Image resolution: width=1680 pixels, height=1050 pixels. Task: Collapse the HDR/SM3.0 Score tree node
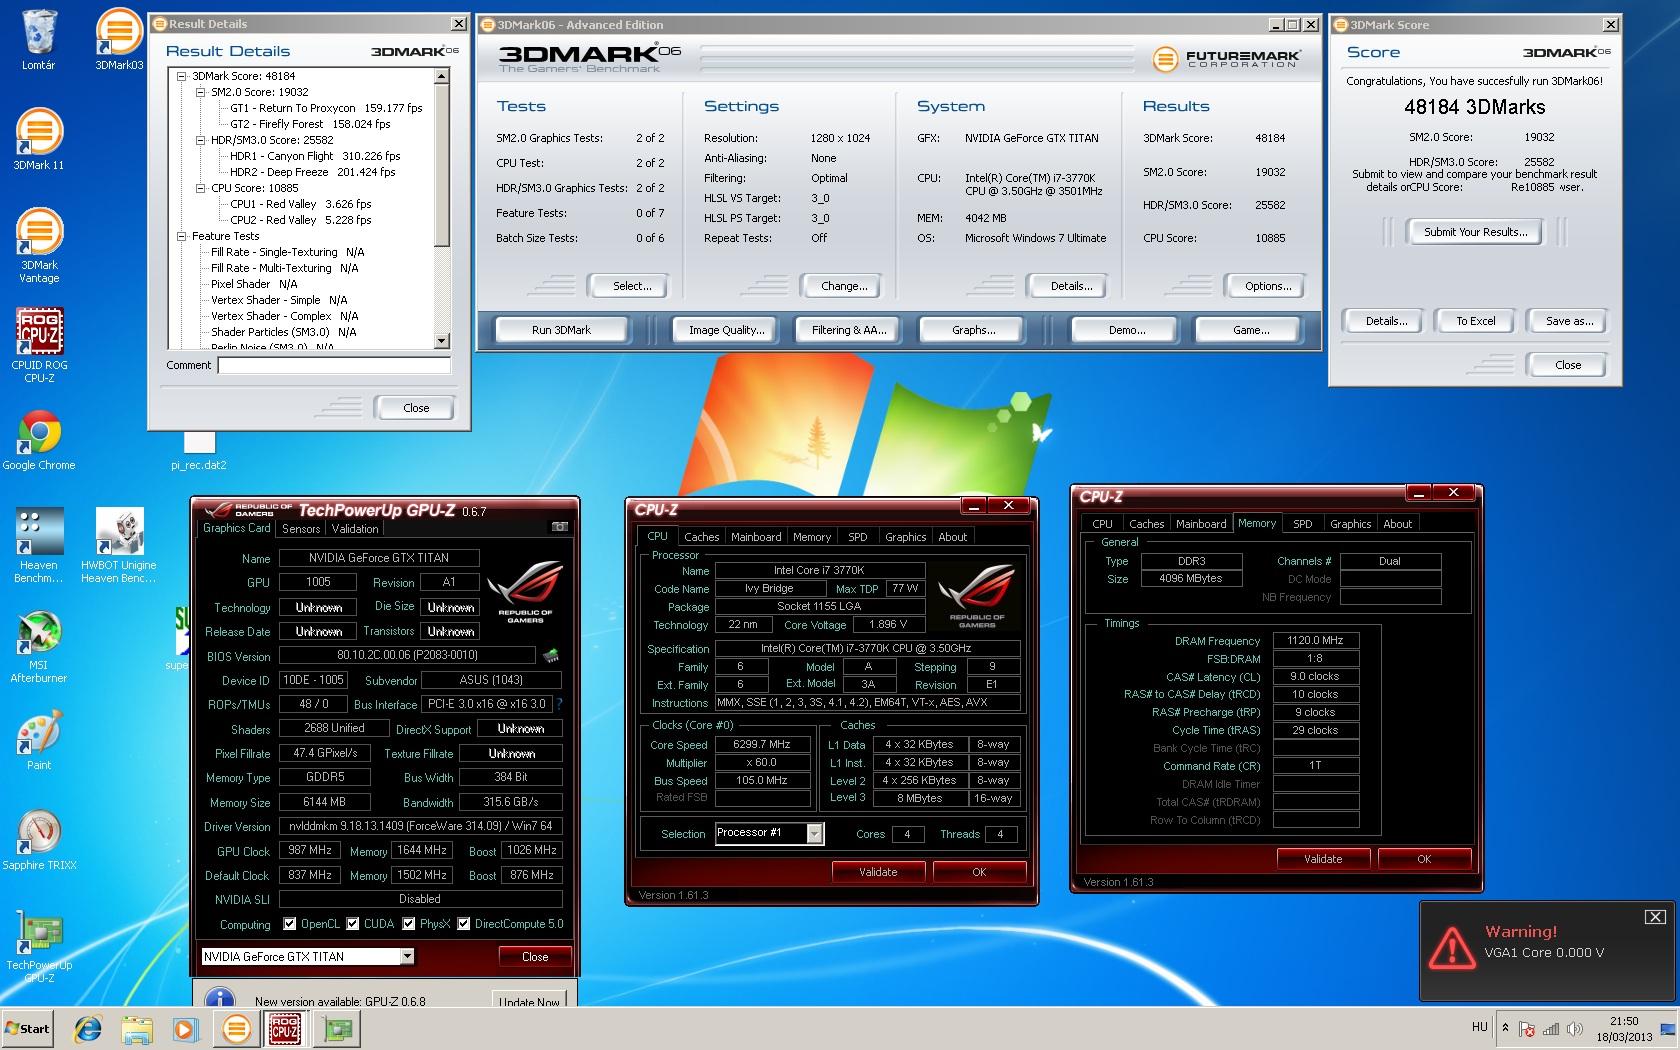coord(201,140)
